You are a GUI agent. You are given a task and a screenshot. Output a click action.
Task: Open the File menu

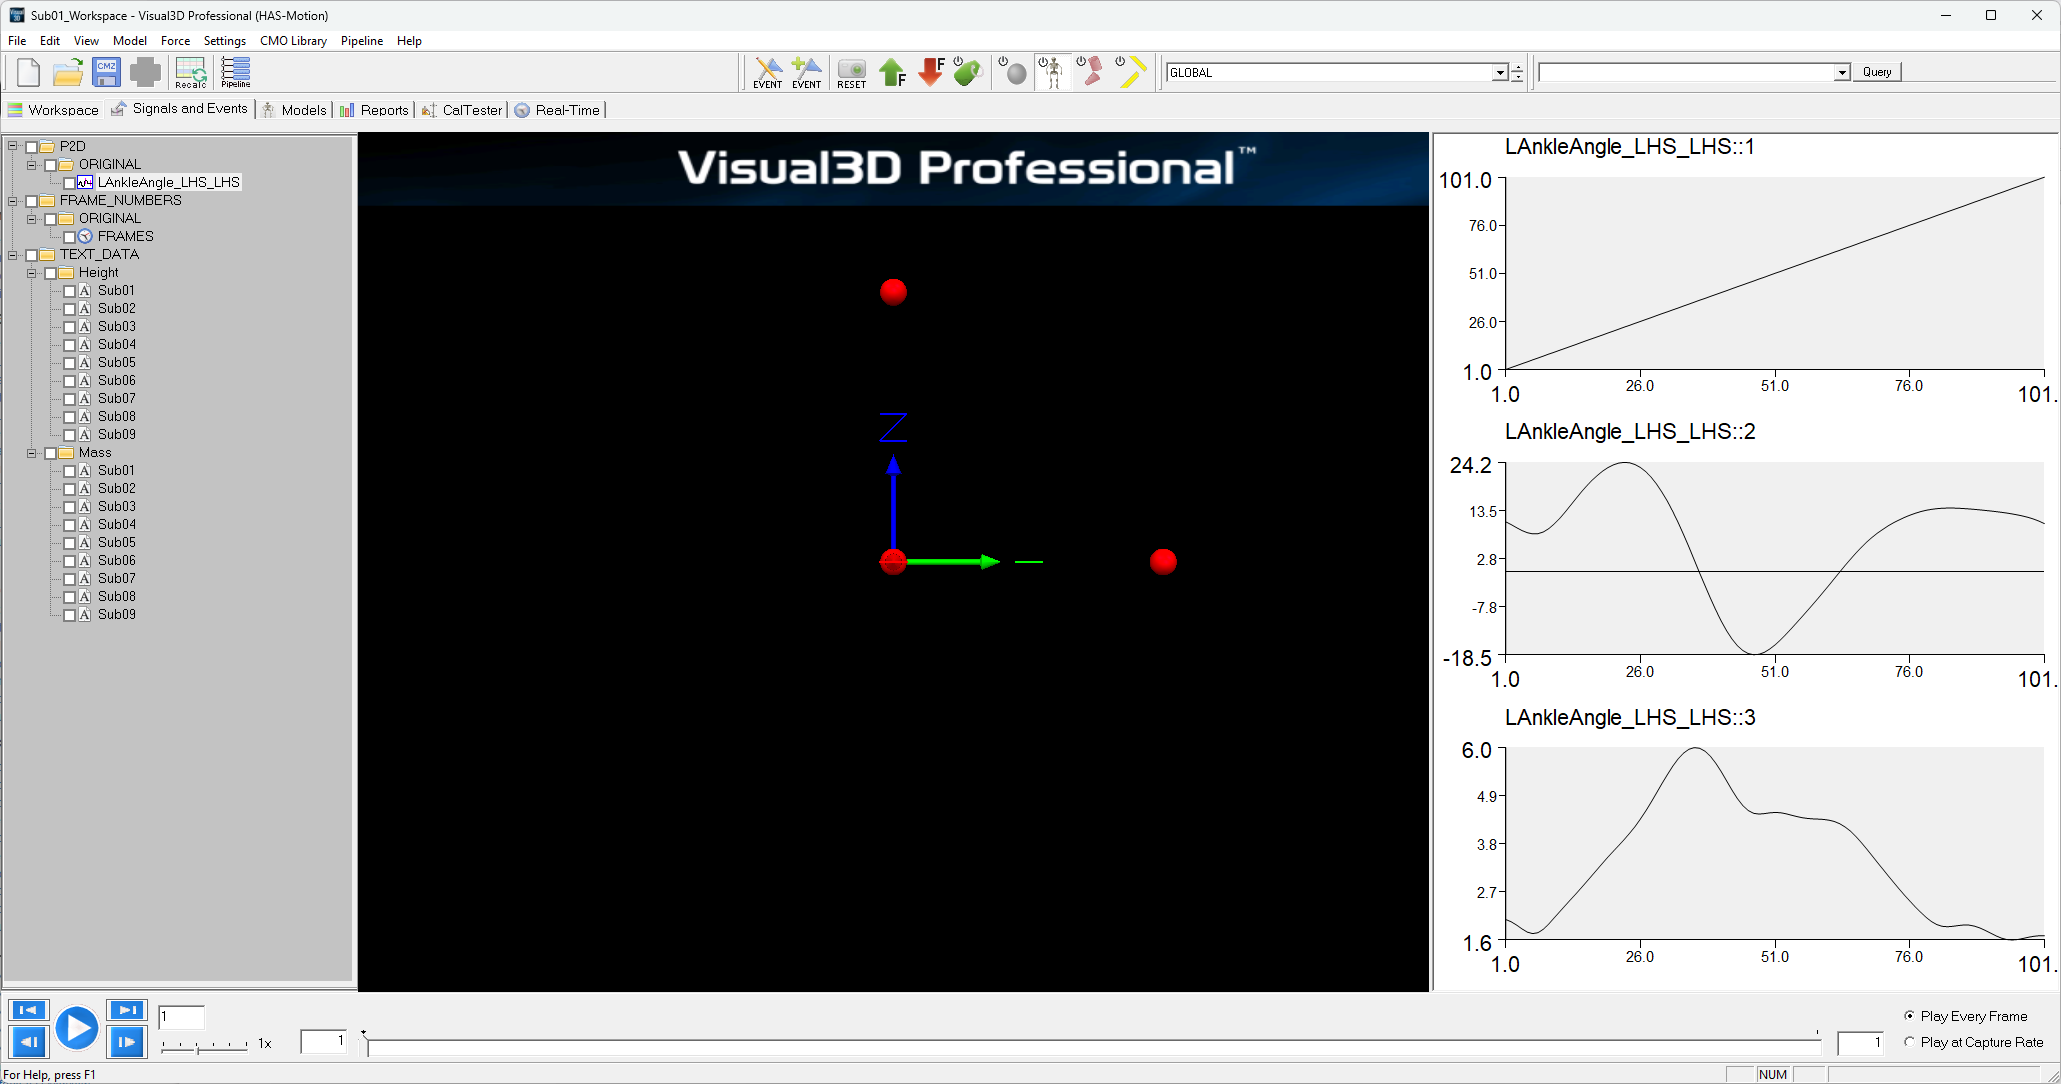17,41
